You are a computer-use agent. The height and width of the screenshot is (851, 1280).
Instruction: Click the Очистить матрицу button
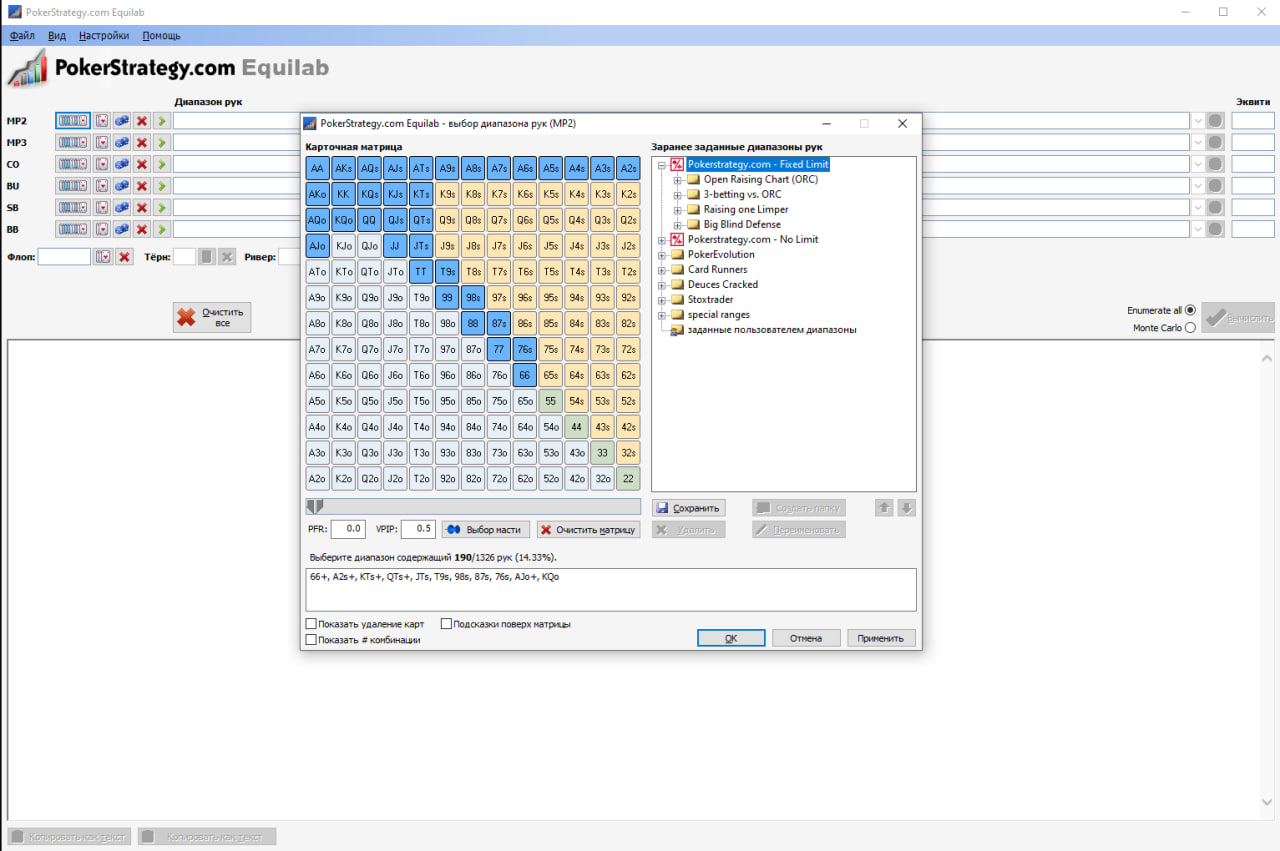pos(588,530)
